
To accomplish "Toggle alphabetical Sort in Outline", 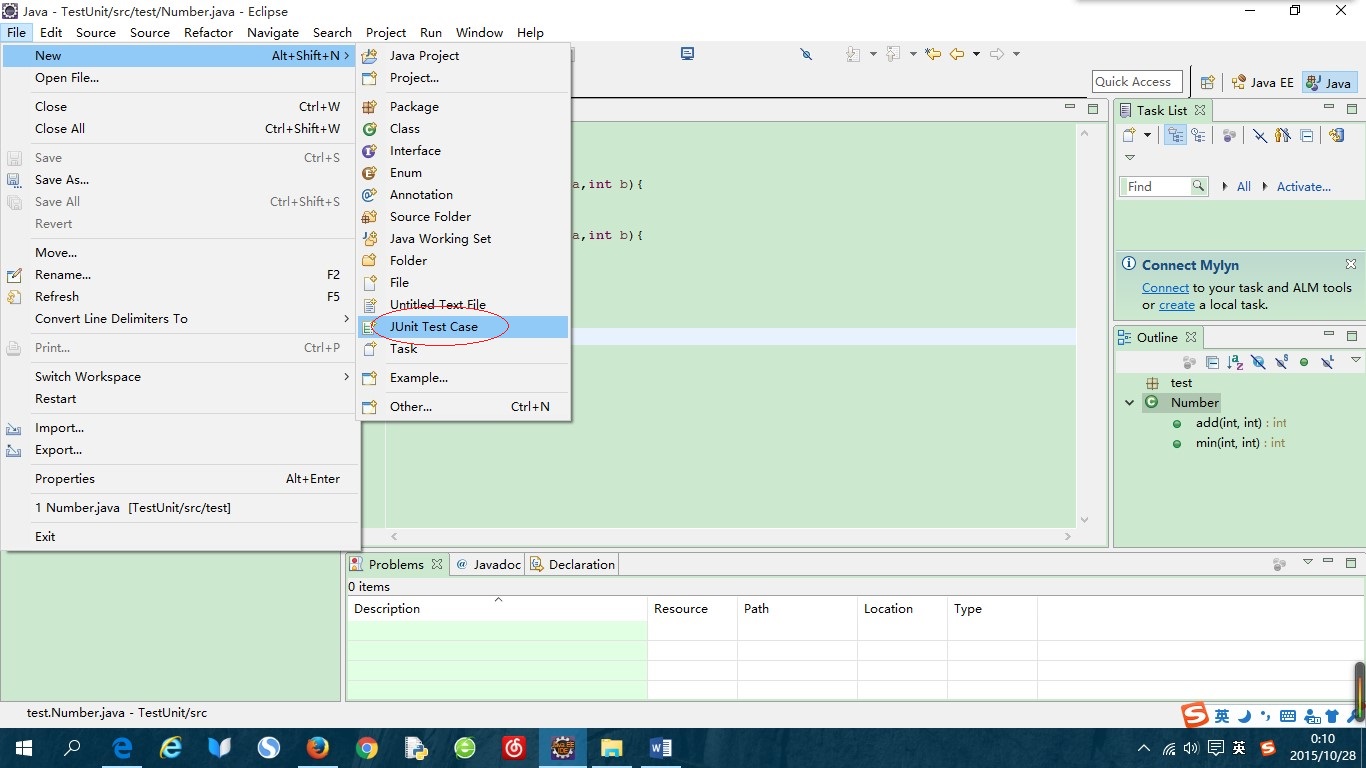I will click(x=1235, y=362).
